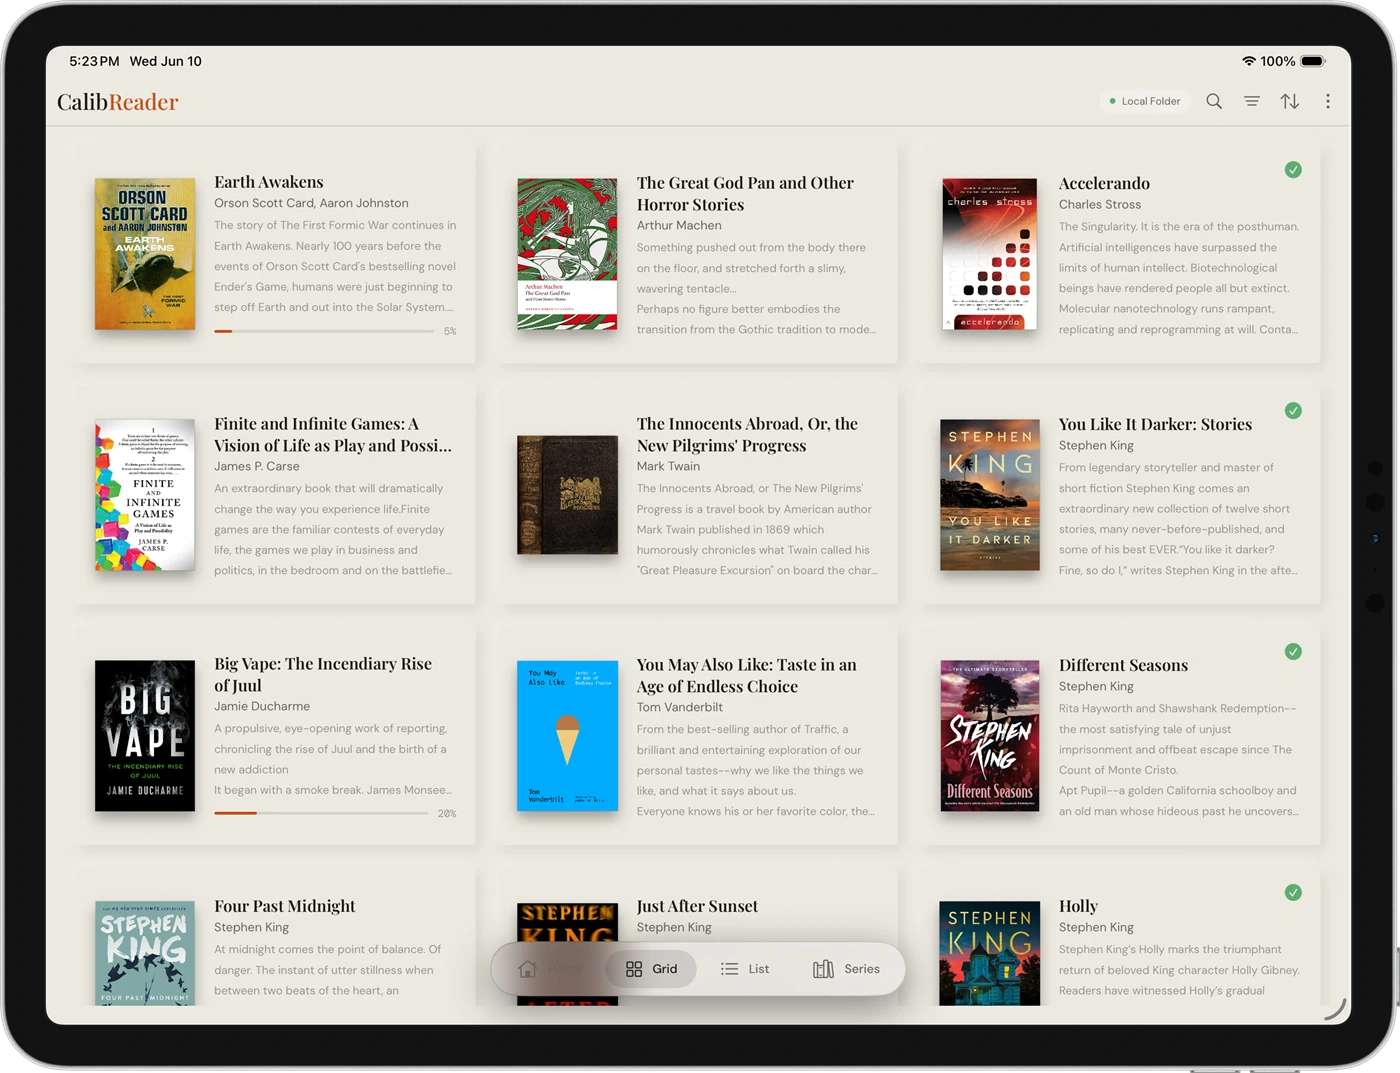Click the Finite and Infinite Games title
This screenshot has height=1073, width=1400.
pos(333,435)
